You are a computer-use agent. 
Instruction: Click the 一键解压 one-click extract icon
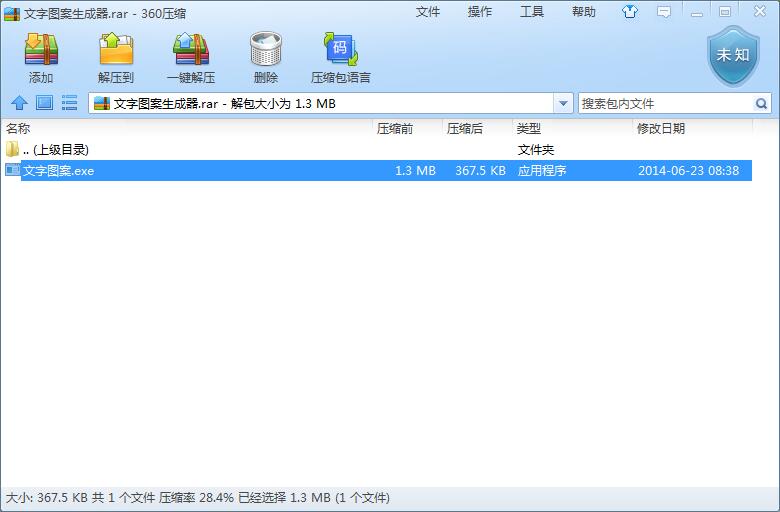coord(191,49)
